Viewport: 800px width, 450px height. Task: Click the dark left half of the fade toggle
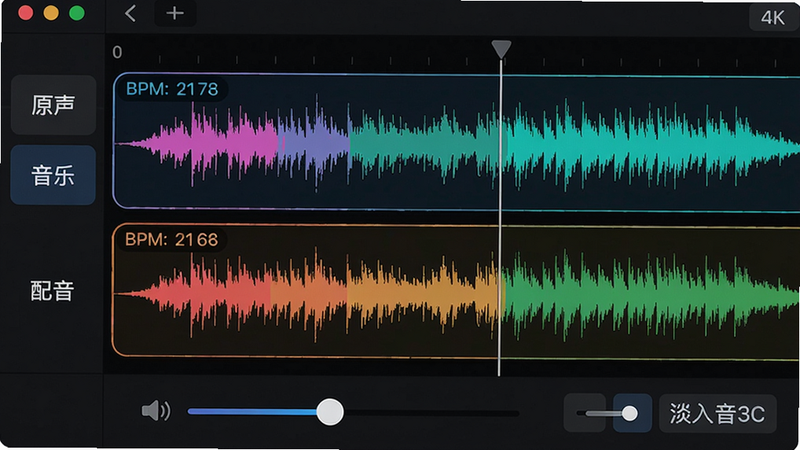pyautogui.click(x=585, y=413)
